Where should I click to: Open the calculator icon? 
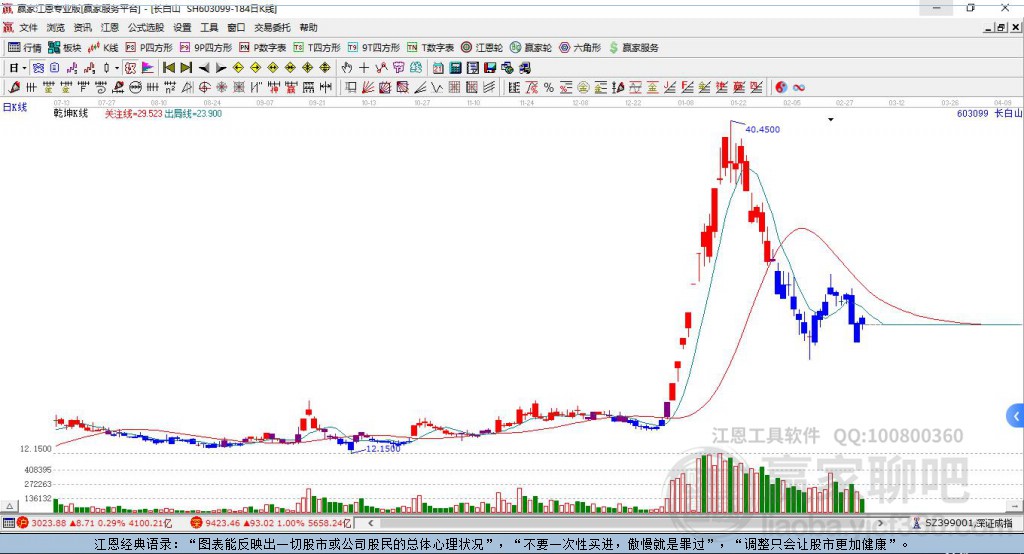pos(456,68)
